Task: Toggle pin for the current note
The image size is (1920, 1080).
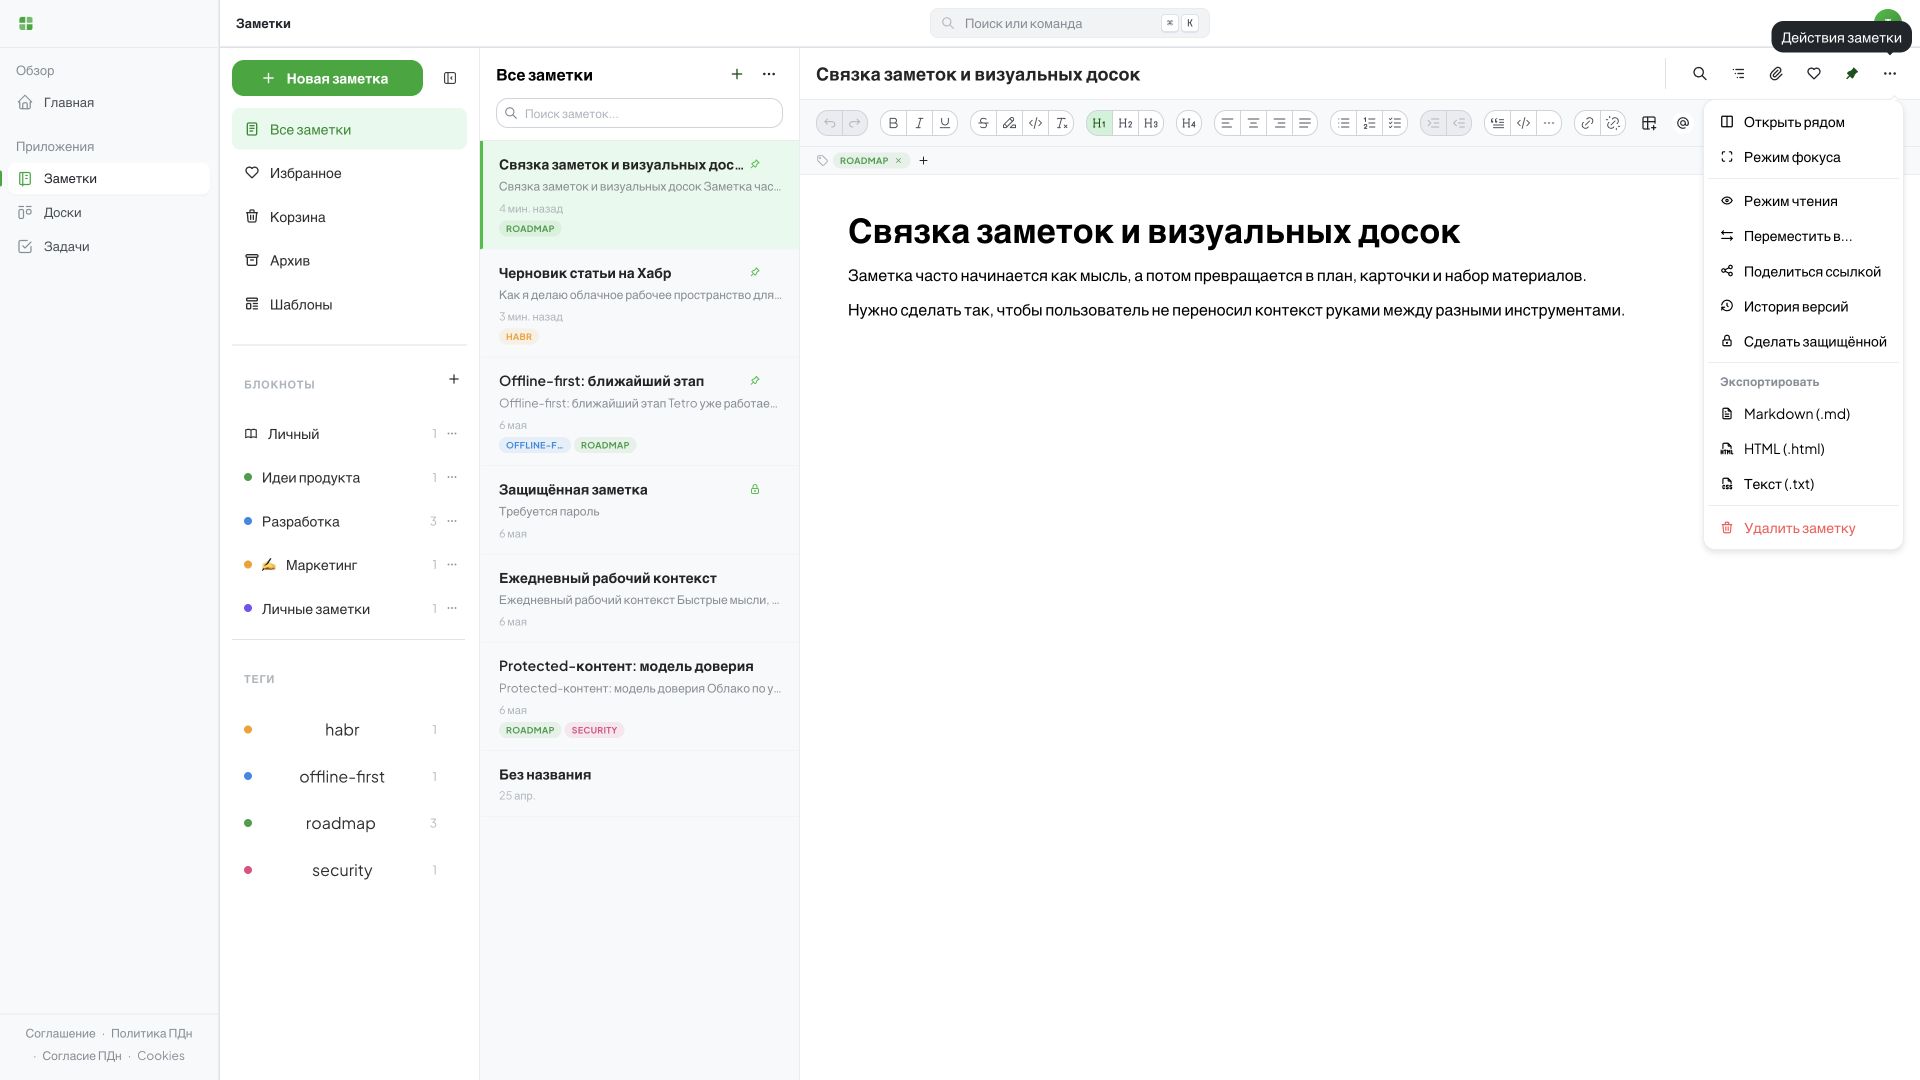Action: coord(1852,73)
